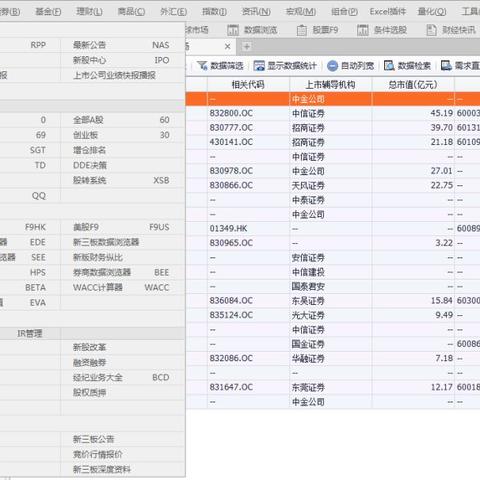Viewport: 480px width, 480px height.
Task: Open the 指数(I) menu
Action: pyautogui.click(x=214, y=12)
